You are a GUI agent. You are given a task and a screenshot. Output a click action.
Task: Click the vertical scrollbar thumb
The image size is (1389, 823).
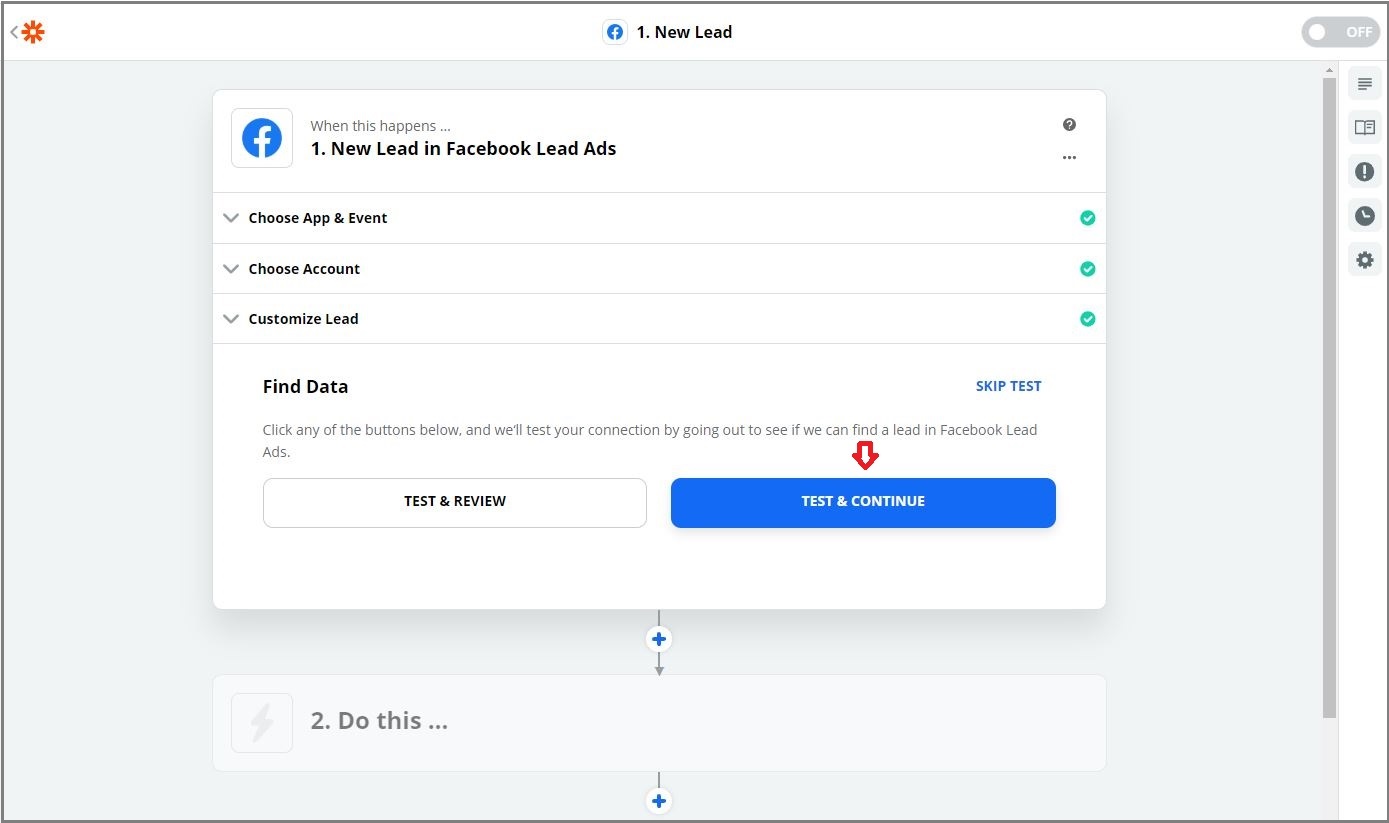click(x=1329, y=397)
